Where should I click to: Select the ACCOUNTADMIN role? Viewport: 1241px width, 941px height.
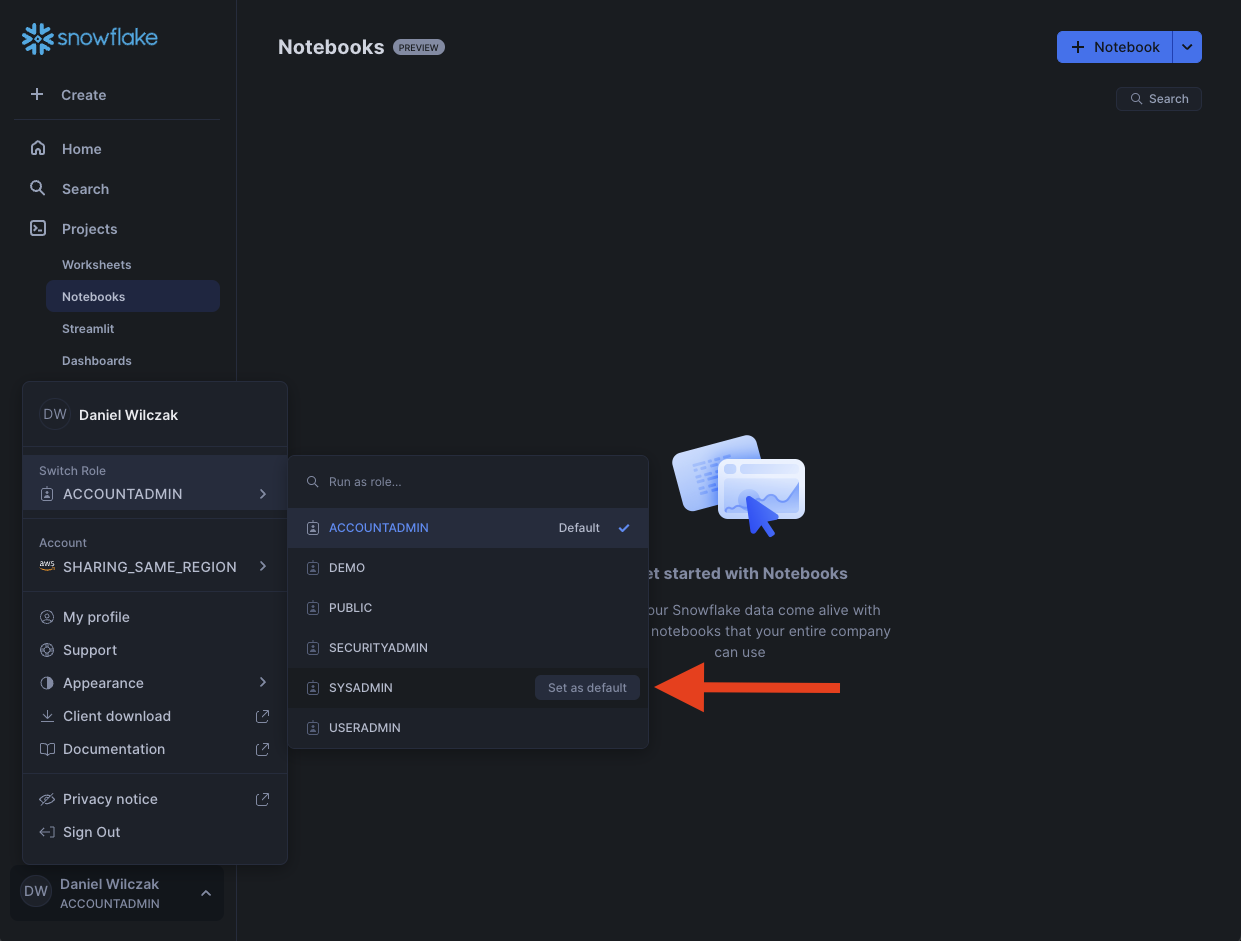[x=468, y=528]
